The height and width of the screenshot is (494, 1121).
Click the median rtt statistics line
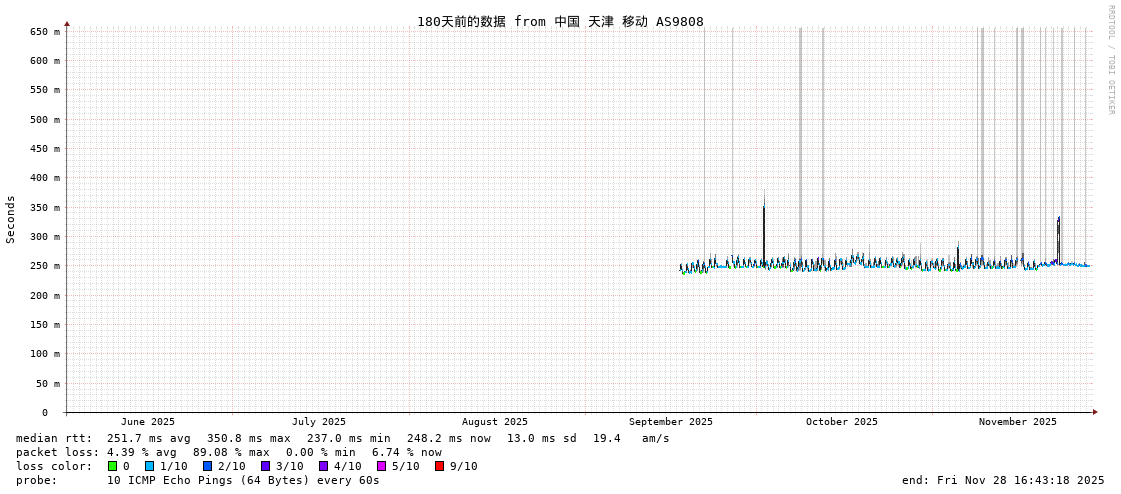(342, 438)
